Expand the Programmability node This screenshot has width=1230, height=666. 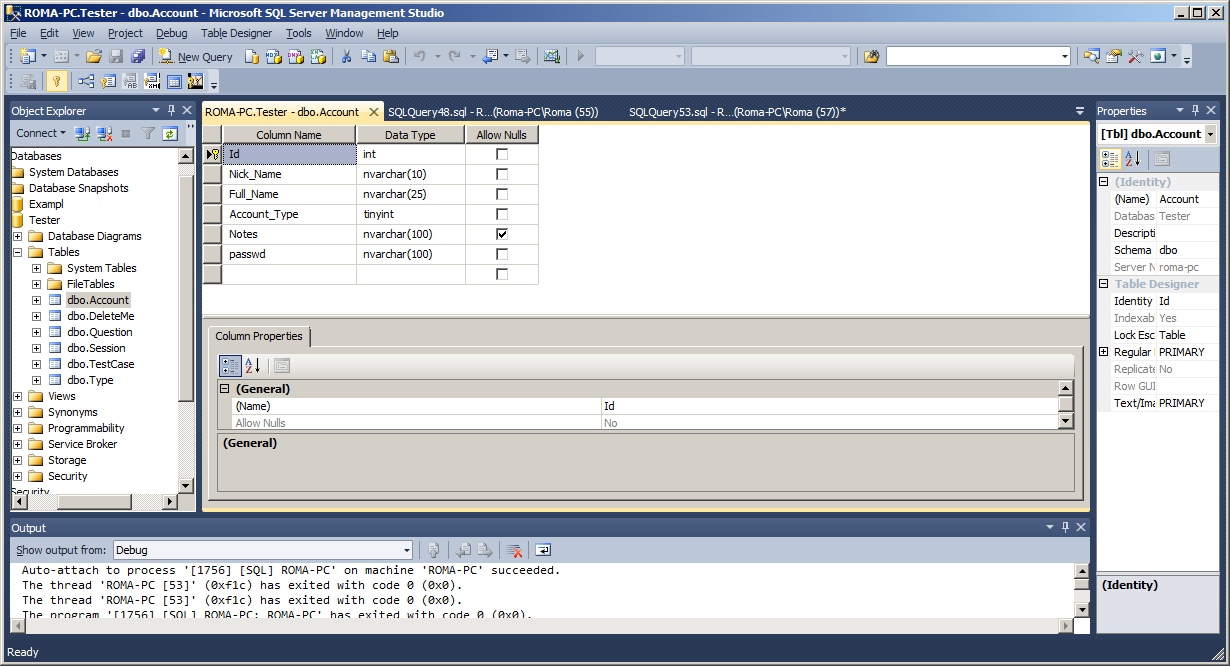point(18,428)
